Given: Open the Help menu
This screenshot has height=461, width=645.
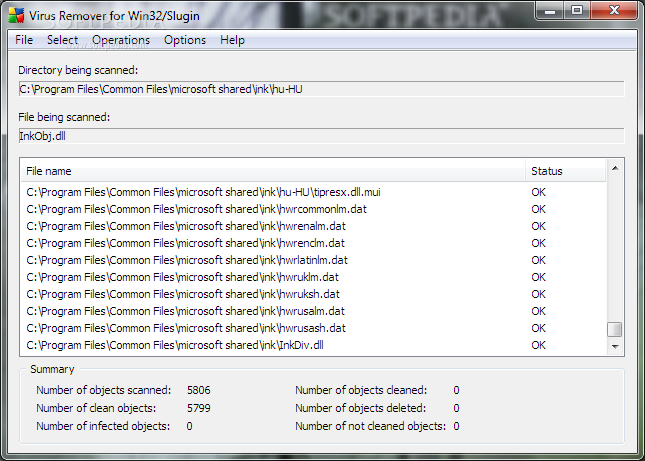Looking at the screenshot, I should tap(232, 40).
